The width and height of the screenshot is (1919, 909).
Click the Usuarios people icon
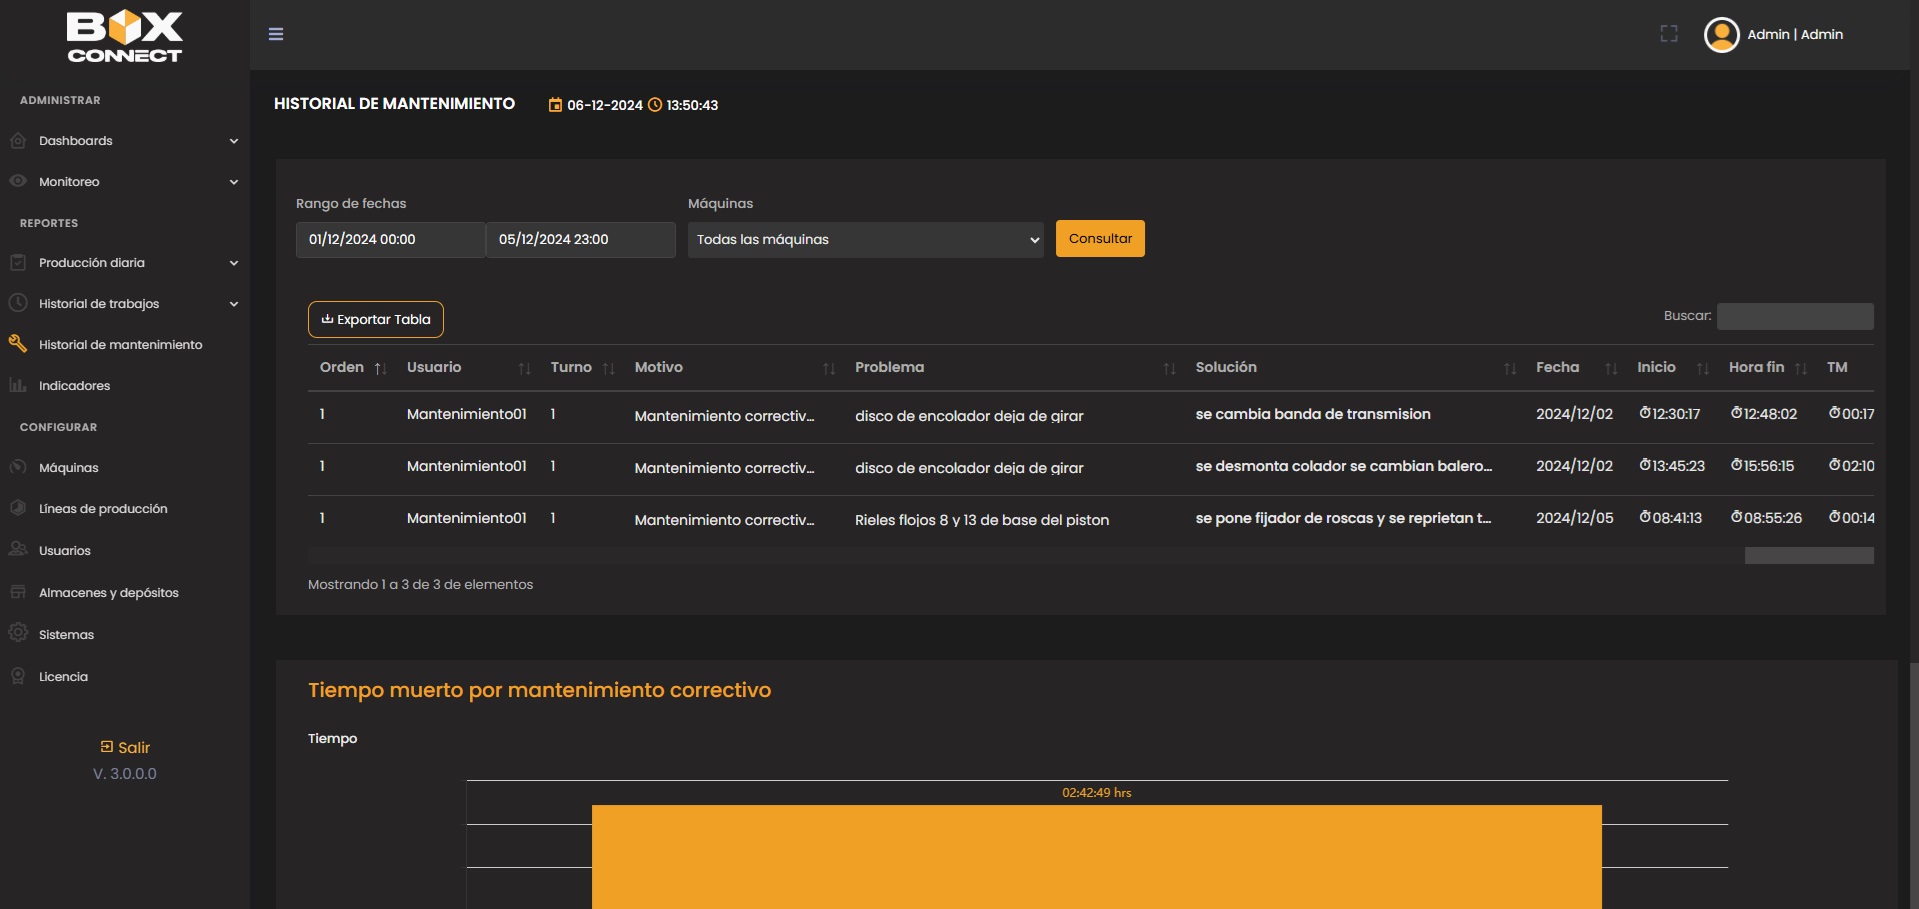click(x=18, y=549)
